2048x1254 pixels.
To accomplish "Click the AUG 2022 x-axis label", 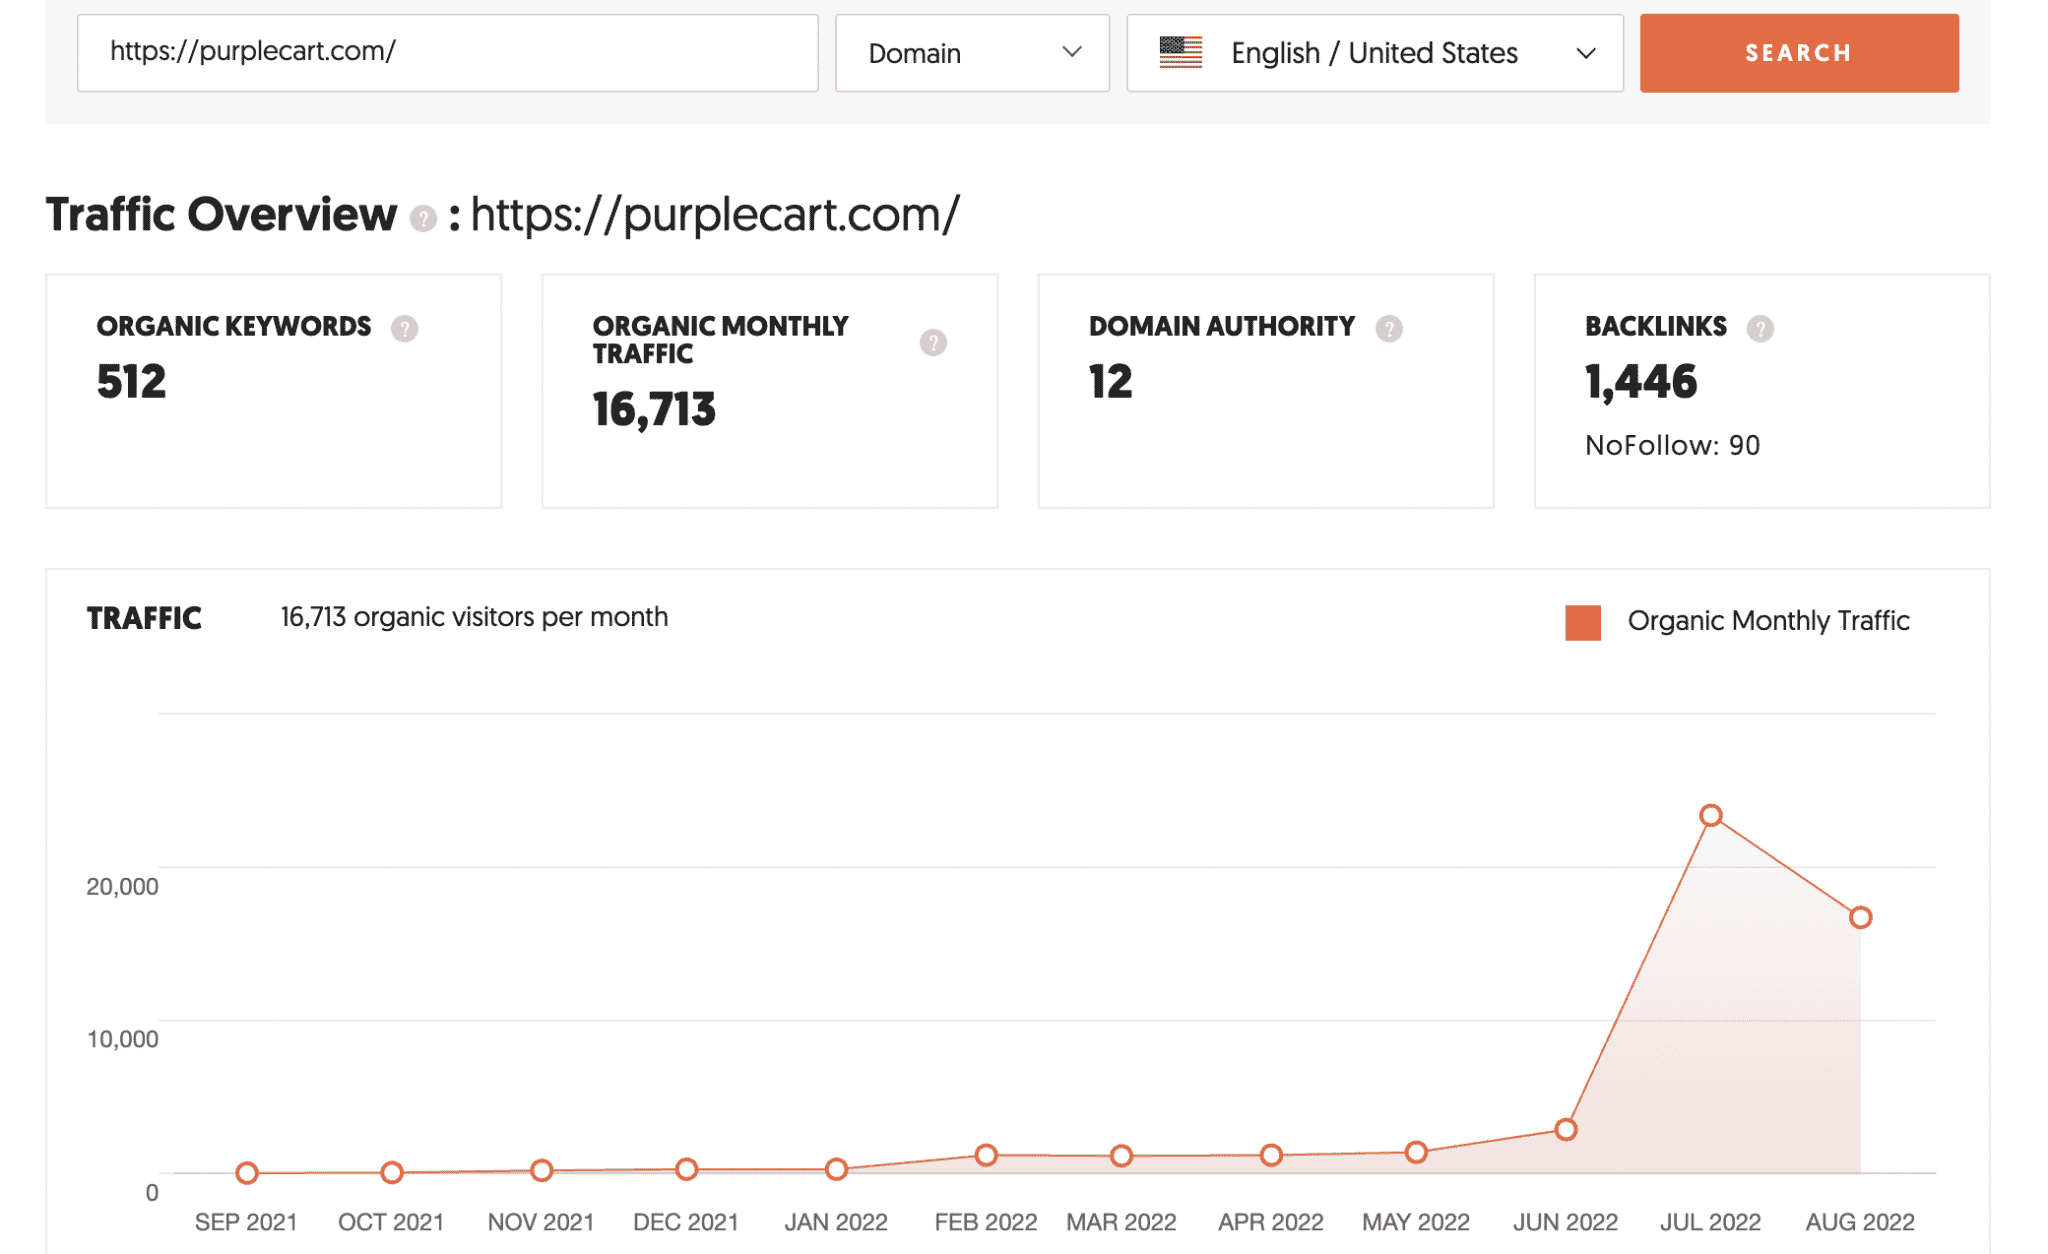I will tap(1859, 1222).
